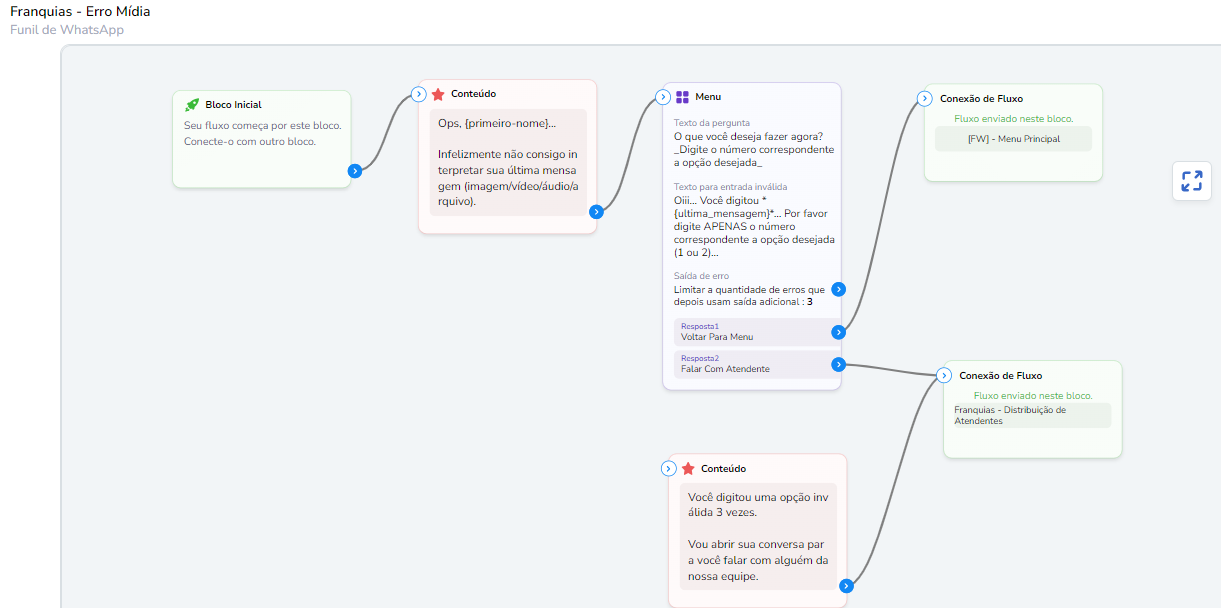Click the input chevron of the invalid-option Conteúdo block
Image resolution: width=1221 pixels, height=608 pixels.
669,469
